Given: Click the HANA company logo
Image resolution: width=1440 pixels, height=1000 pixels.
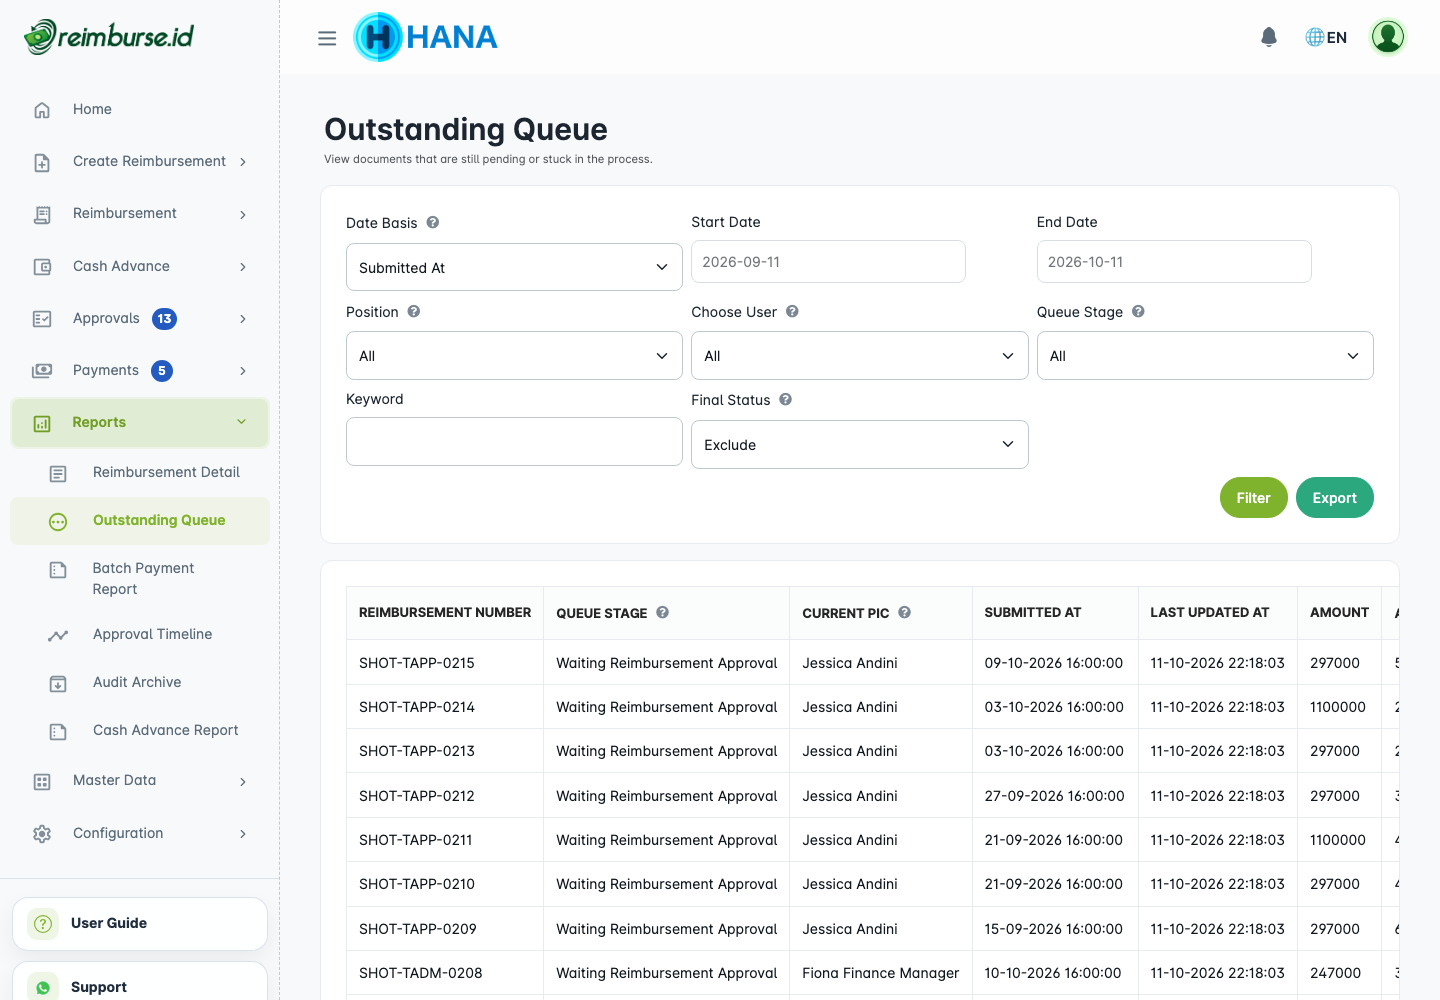Looking at the screenshot, I should [x=426, y=37].
